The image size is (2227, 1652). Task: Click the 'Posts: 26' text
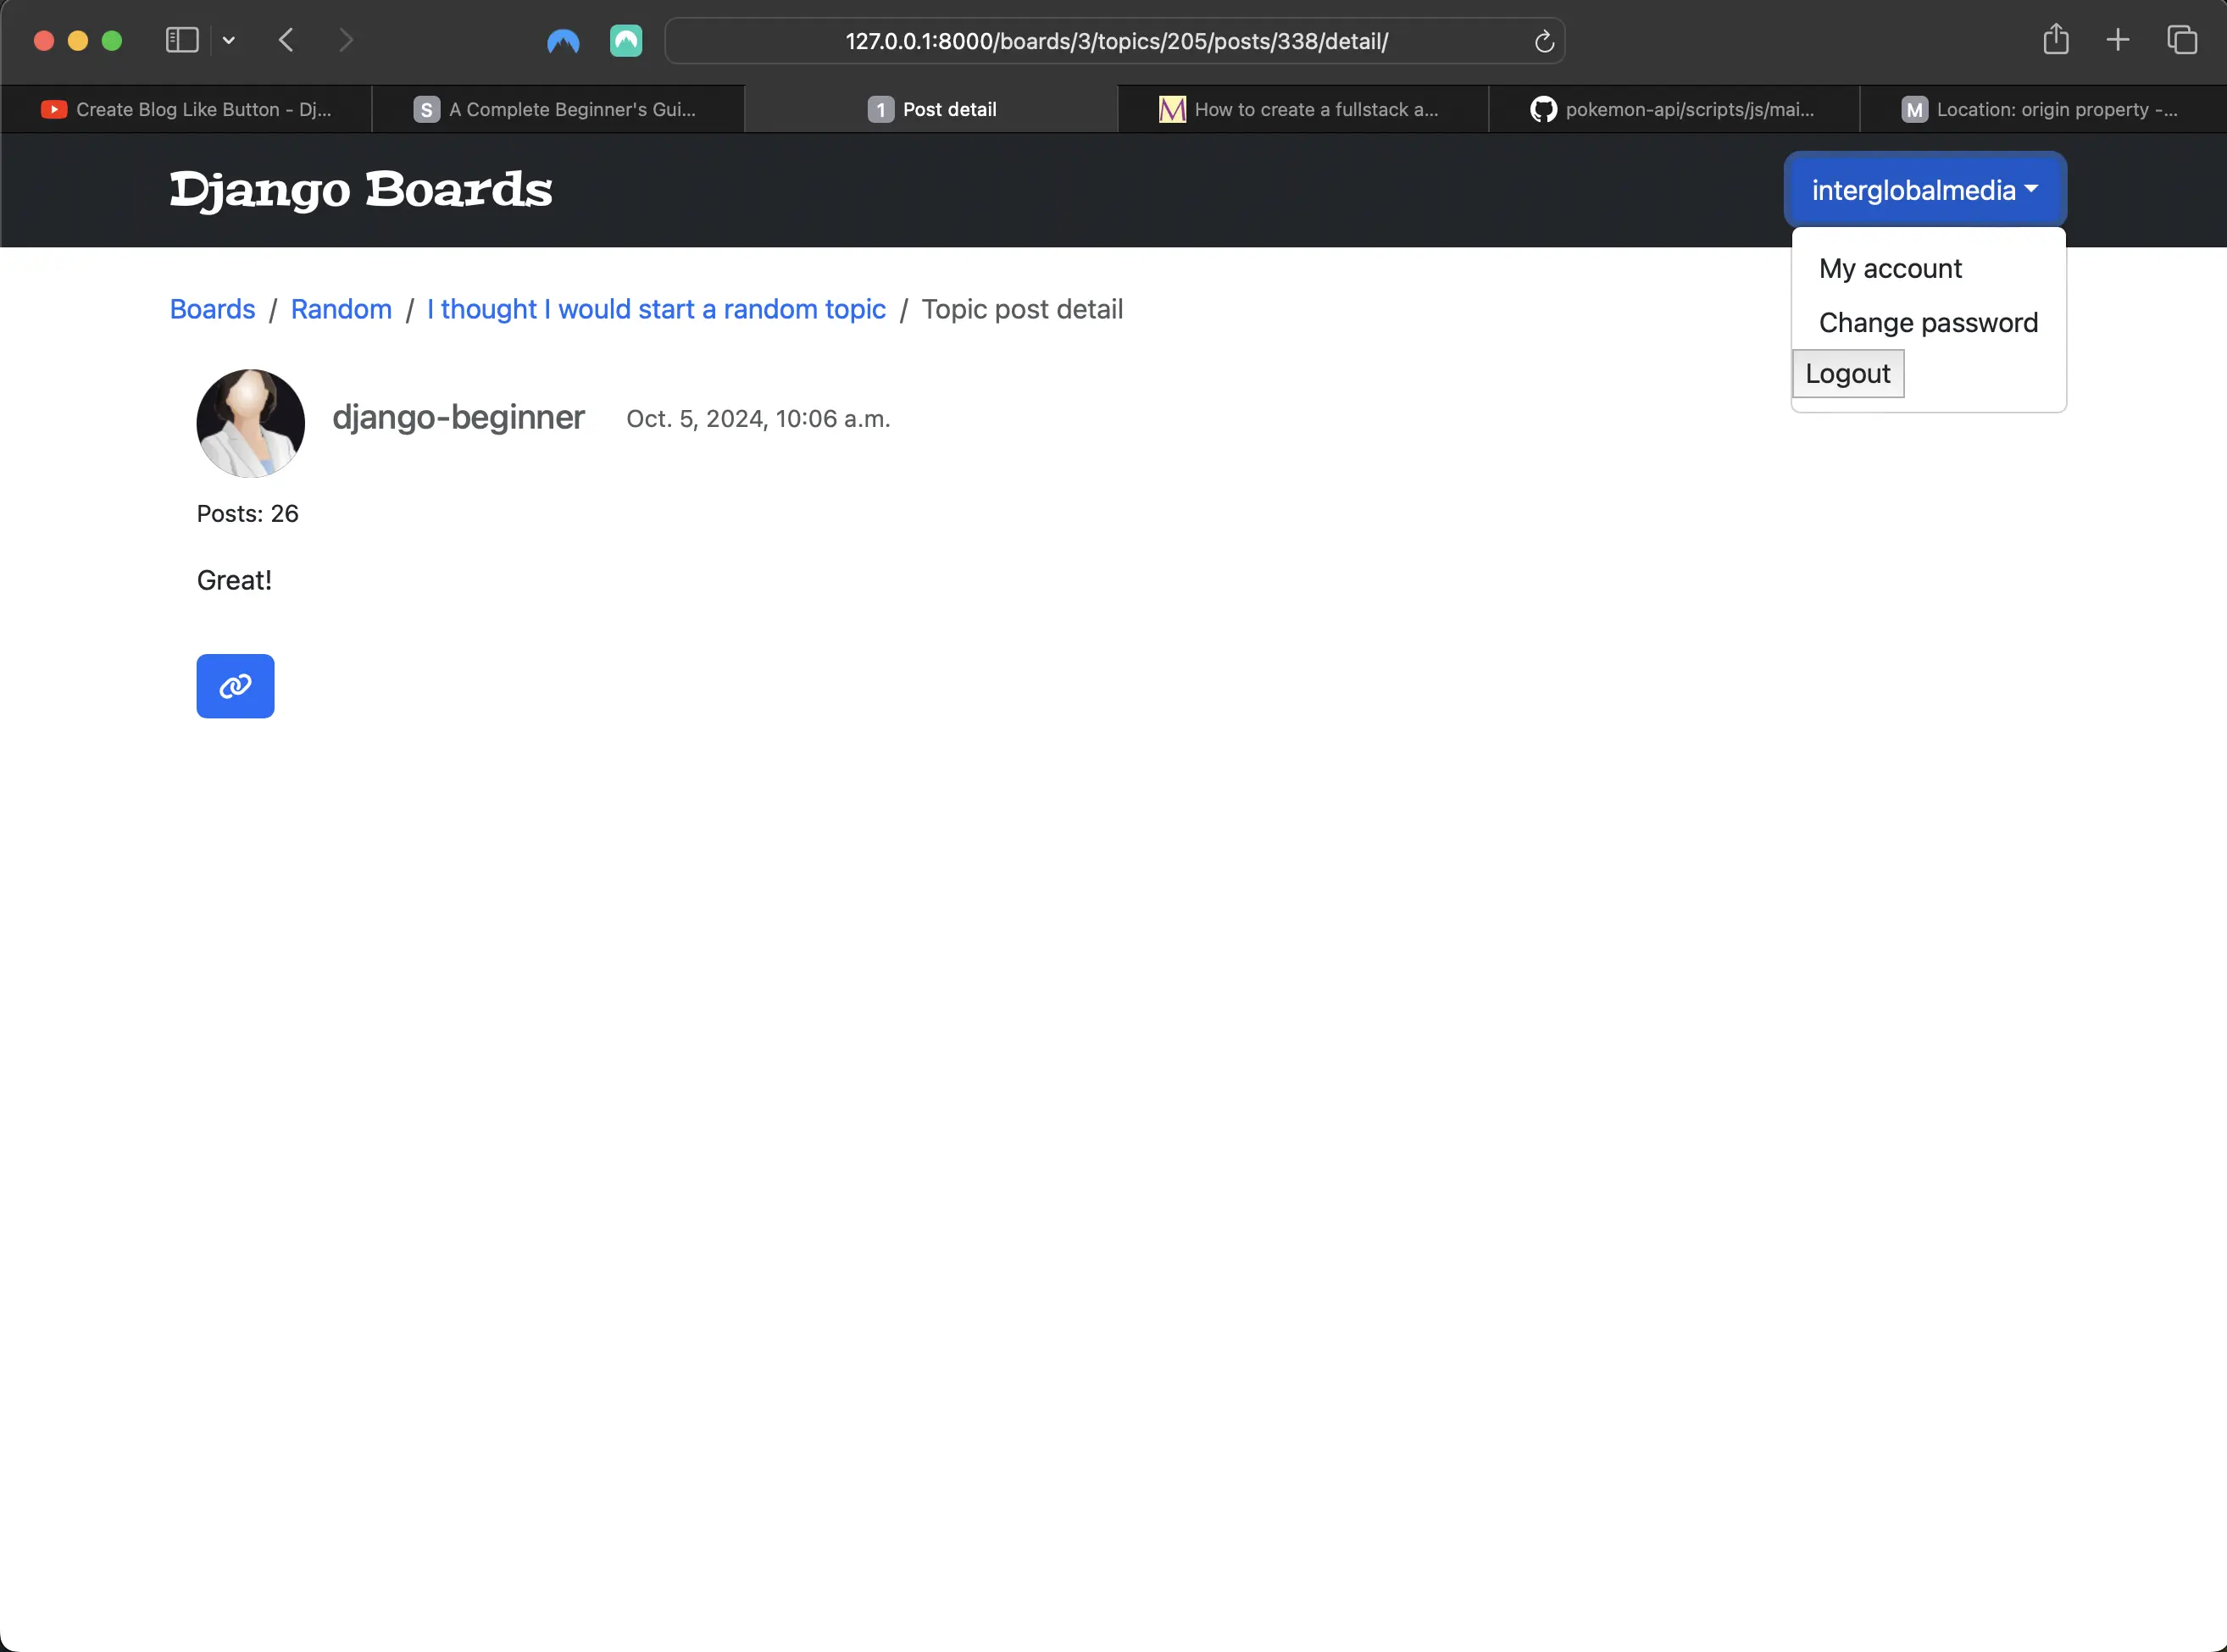click(248, 513)
